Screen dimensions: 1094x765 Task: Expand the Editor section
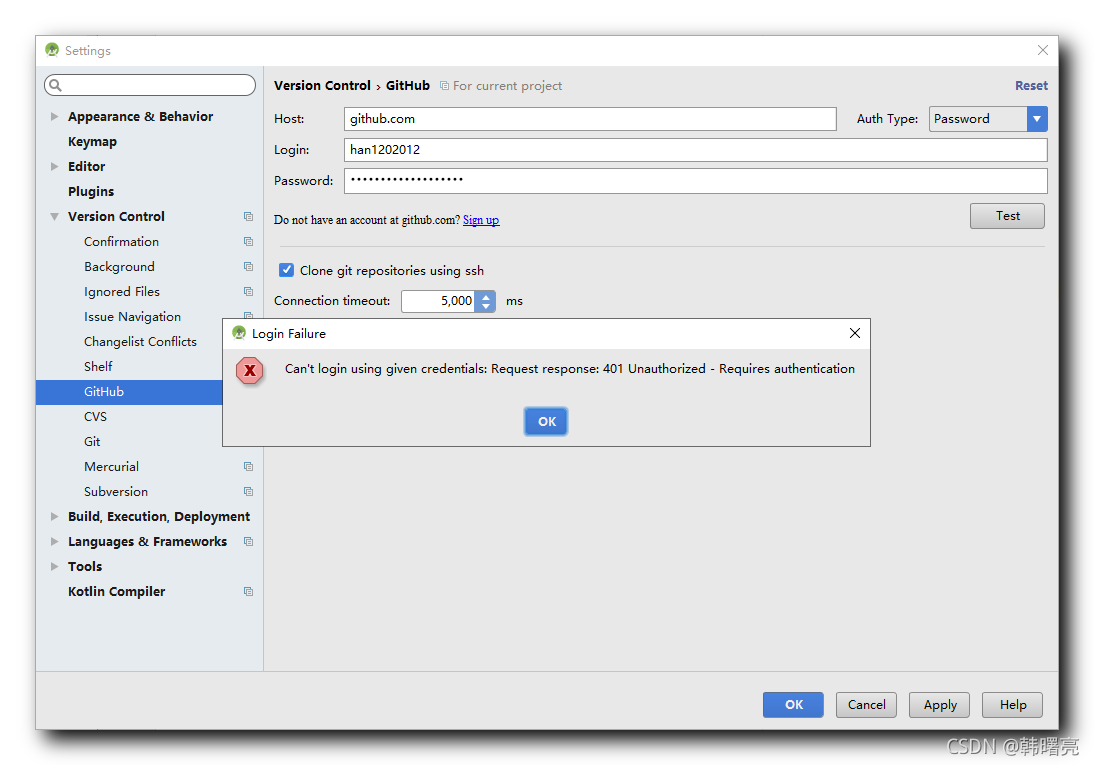54,166
